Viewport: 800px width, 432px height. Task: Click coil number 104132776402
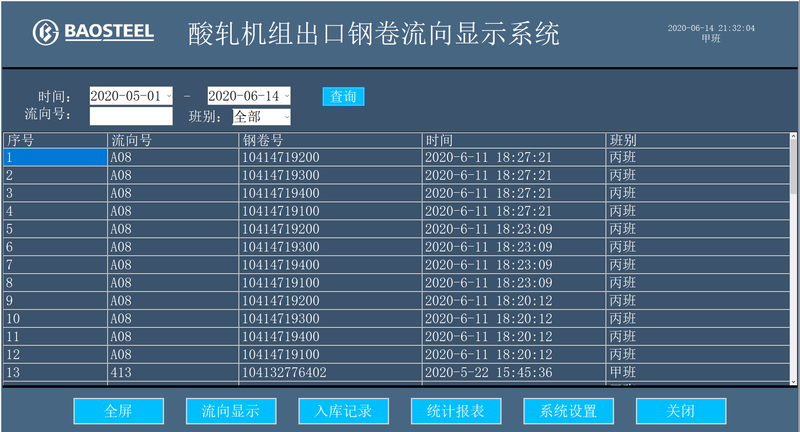tap(331, 372)
